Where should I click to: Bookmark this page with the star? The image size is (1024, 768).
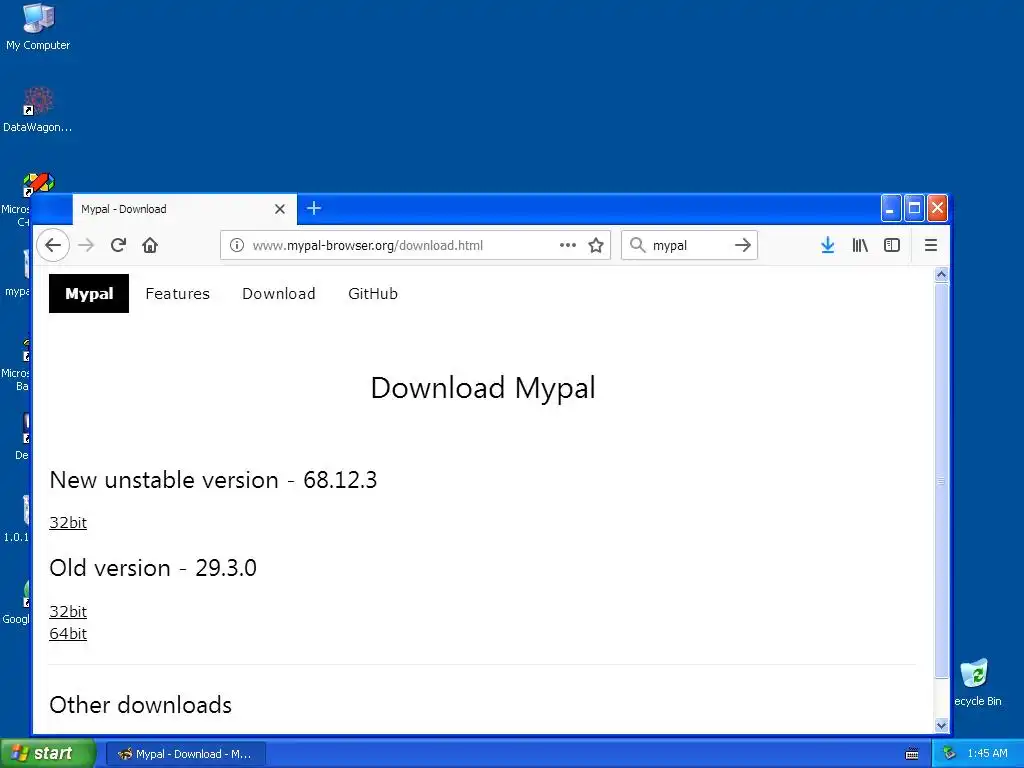click(x=596, y=246)
